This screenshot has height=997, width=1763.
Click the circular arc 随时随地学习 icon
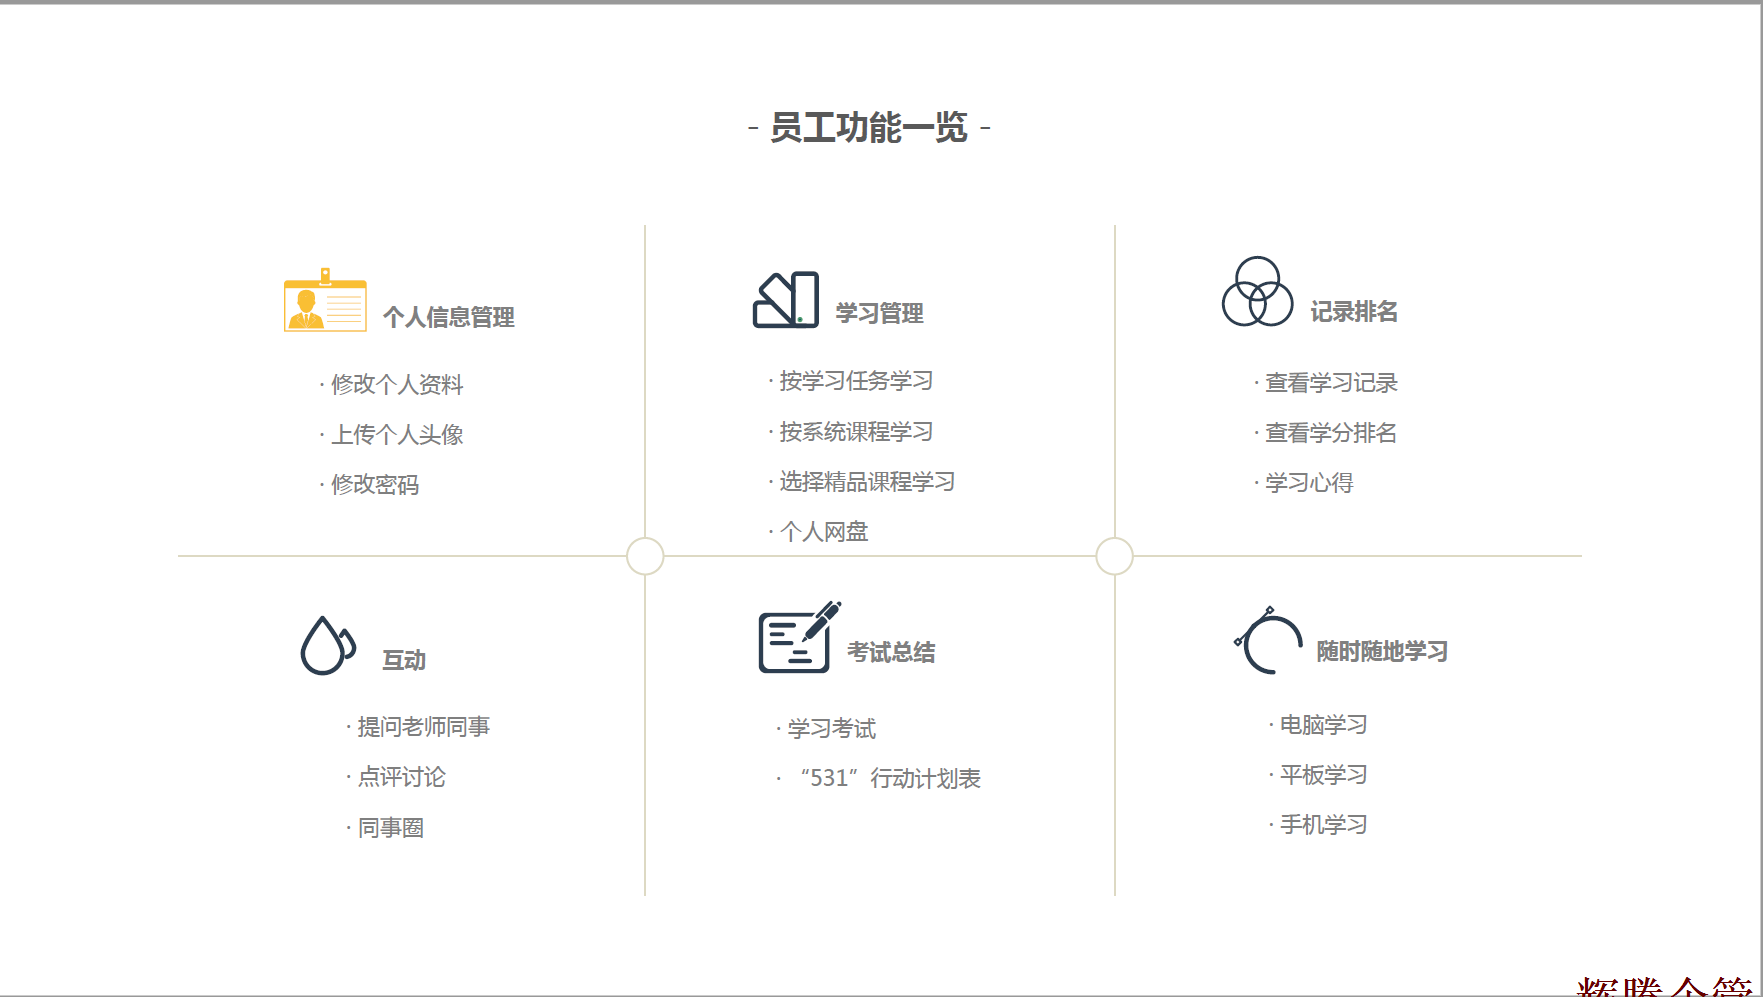pyautogui.click(x=1269, y=641)
